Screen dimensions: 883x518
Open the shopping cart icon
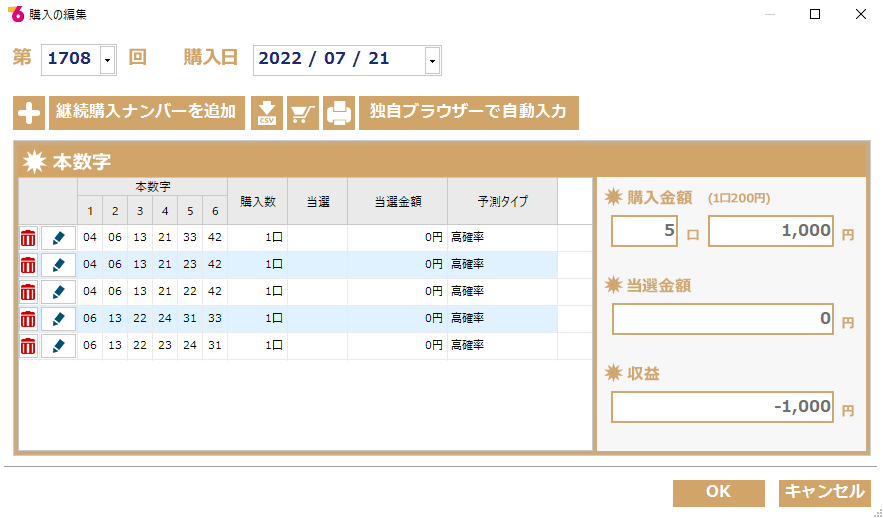click(x=303, y=113)
